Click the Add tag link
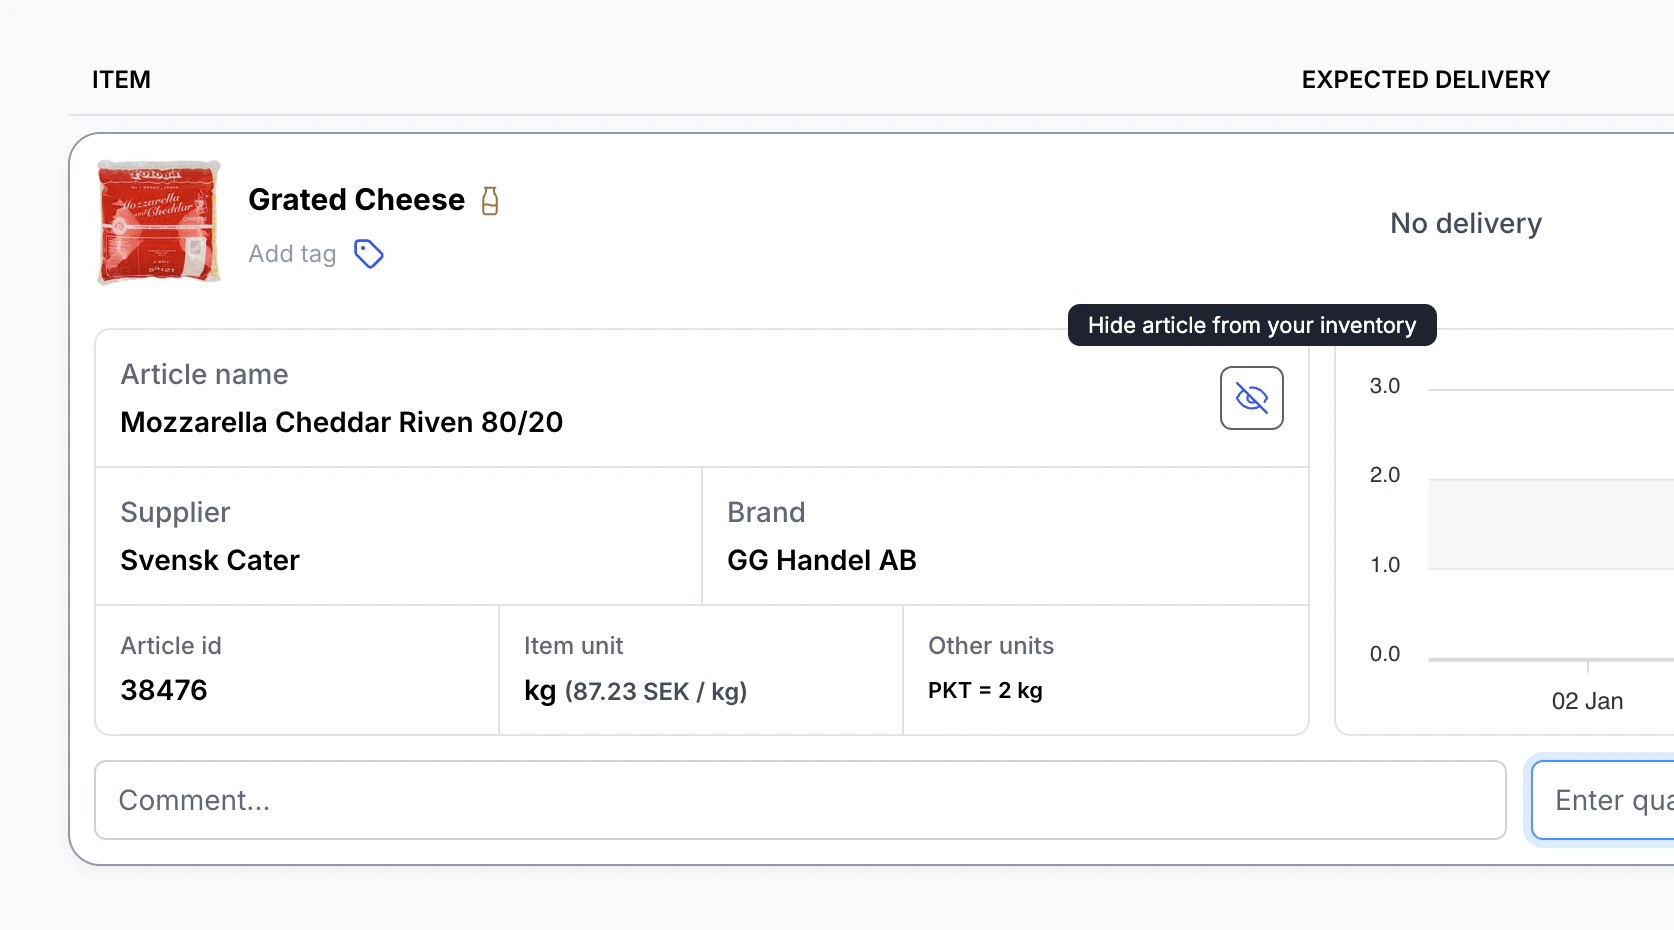The image size is (1674, 930). pyautogui.click(x=292, y=254)
